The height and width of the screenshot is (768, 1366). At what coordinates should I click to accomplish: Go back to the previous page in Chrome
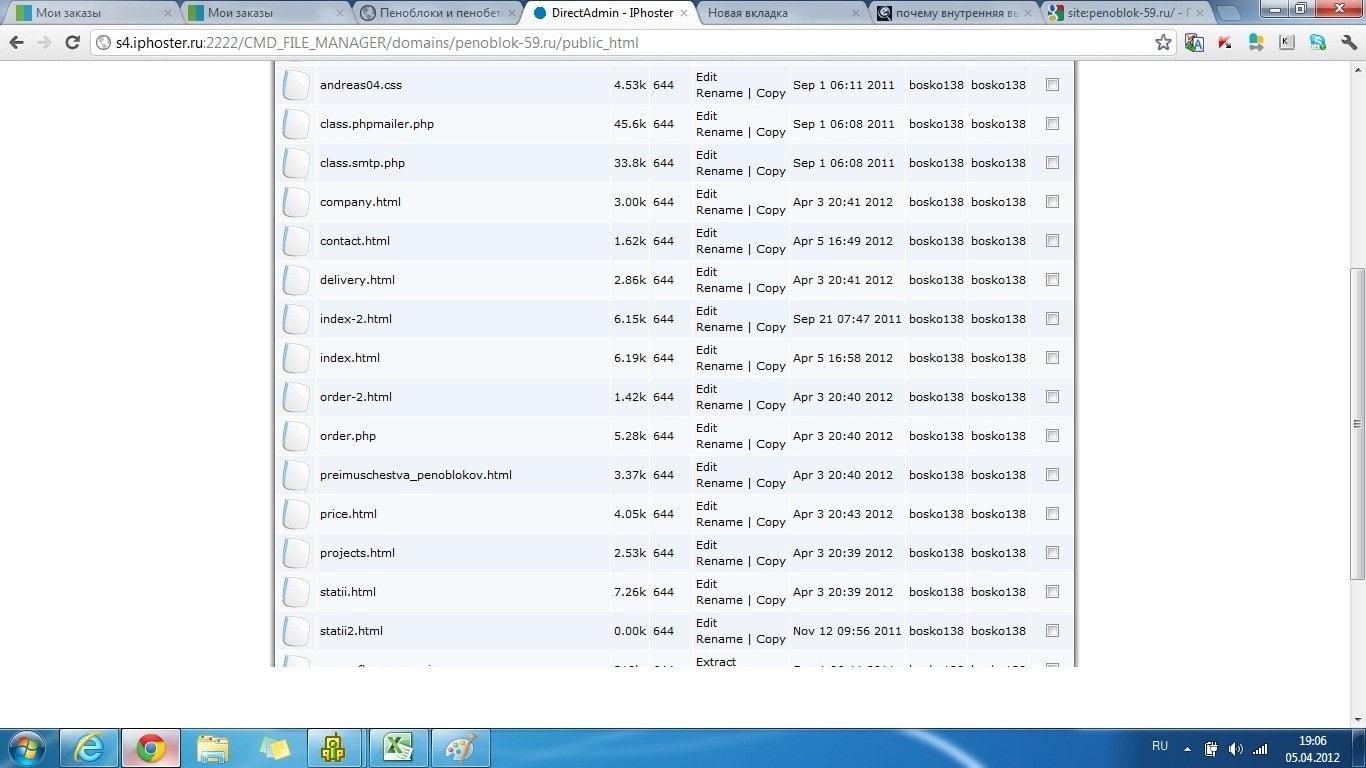[x=16, y=43]
